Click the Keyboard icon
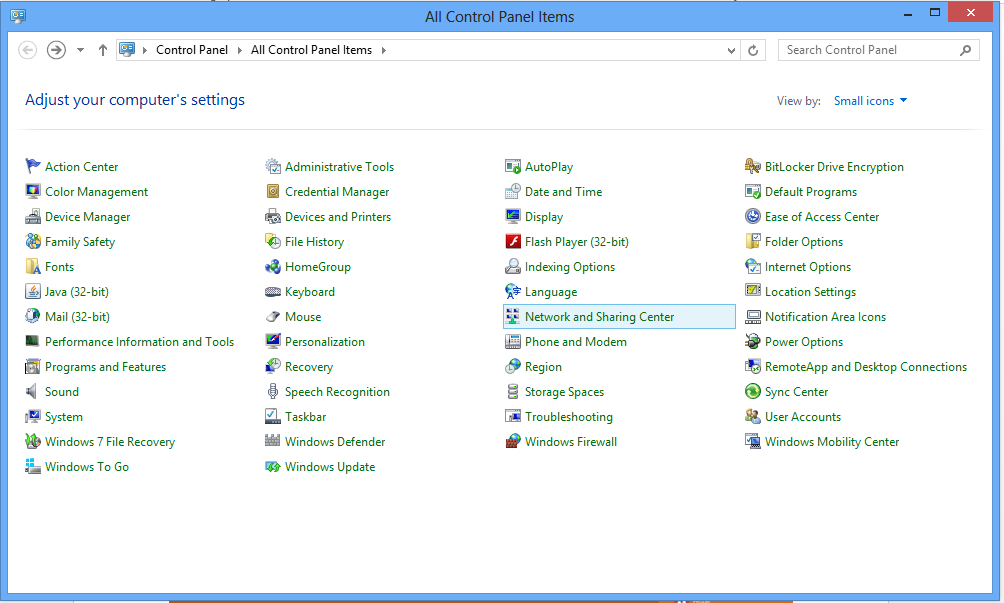The image size is (1004, 603). tap(273, 291)
